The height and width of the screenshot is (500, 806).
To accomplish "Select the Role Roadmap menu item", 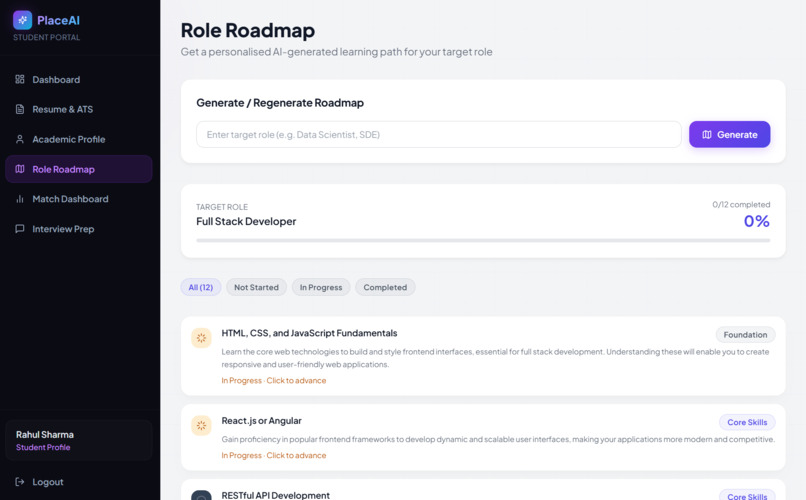I will pos(79,169).
